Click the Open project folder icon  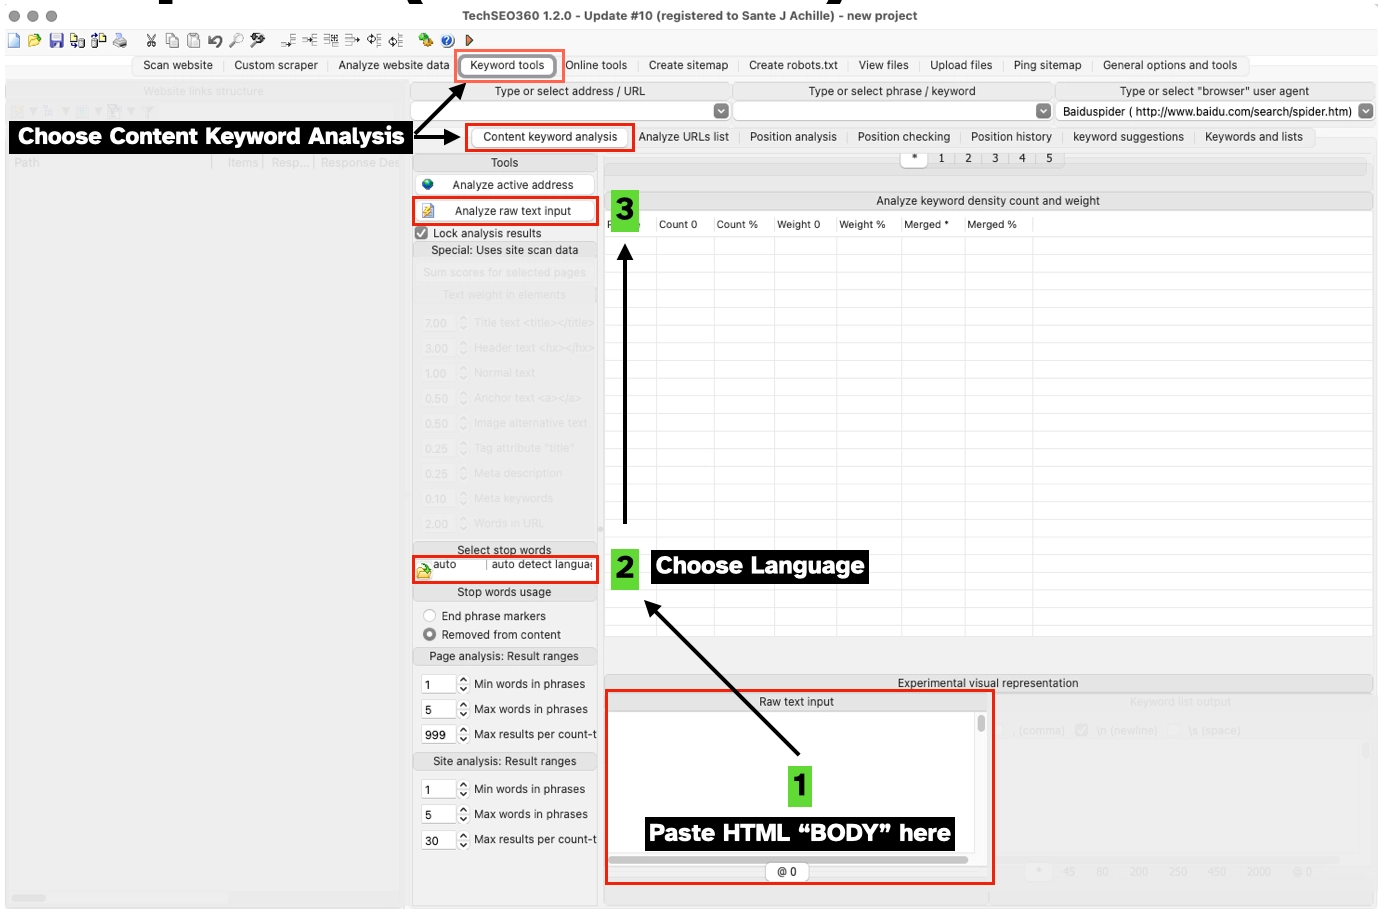coord(34,40)
